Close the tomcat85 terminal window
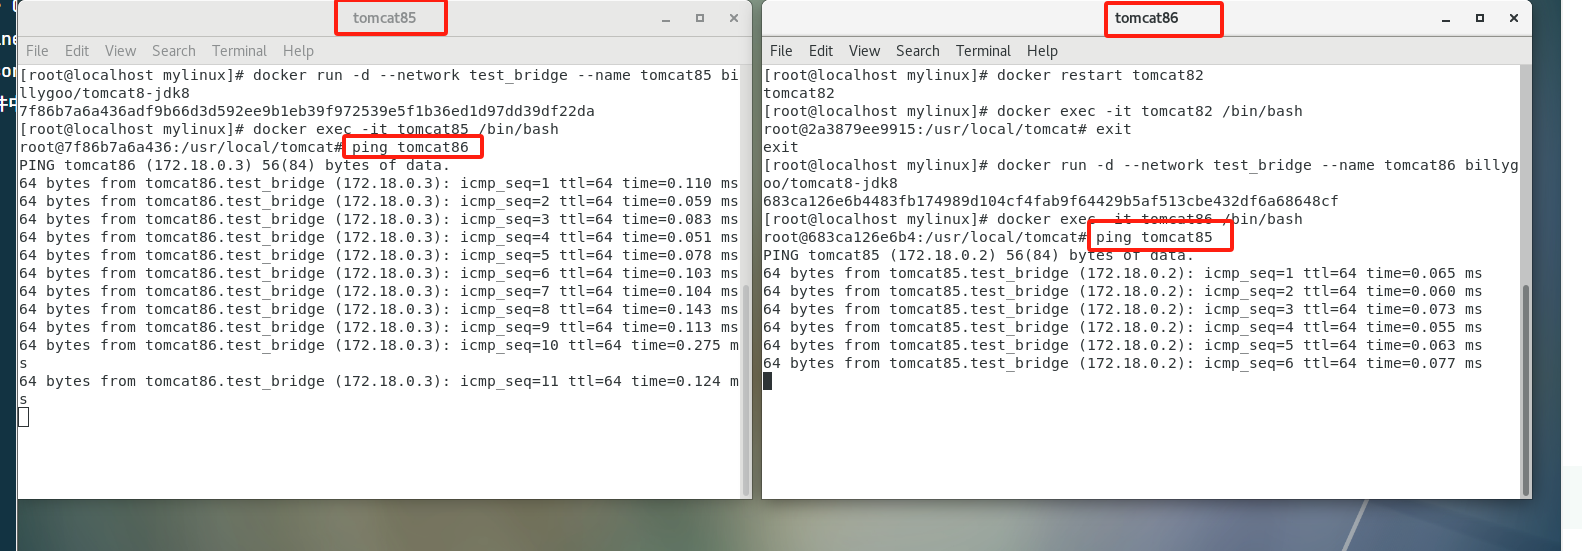The height and width of the screenshot is (551, 1582). click(733, 18)
